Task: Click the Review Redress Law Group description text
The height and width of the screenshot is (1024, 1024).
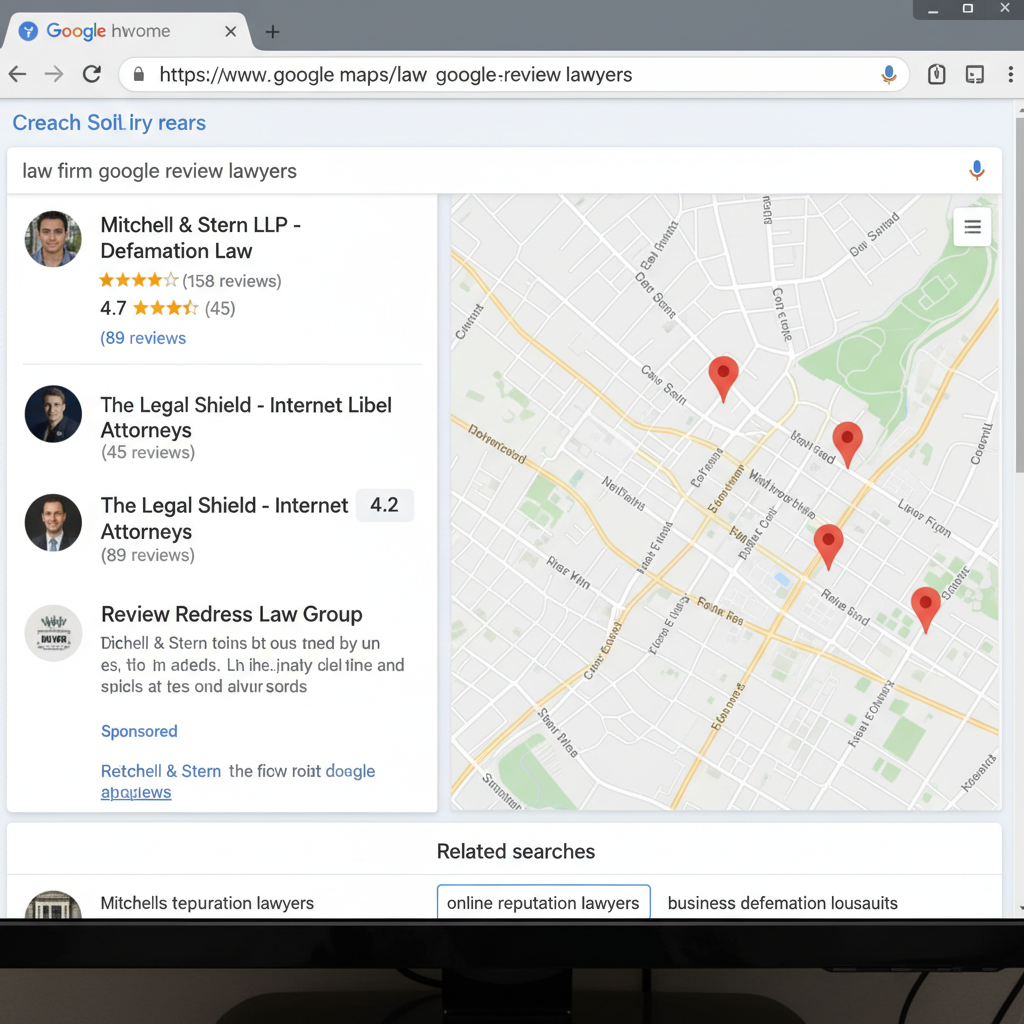Action: [252, 665]
